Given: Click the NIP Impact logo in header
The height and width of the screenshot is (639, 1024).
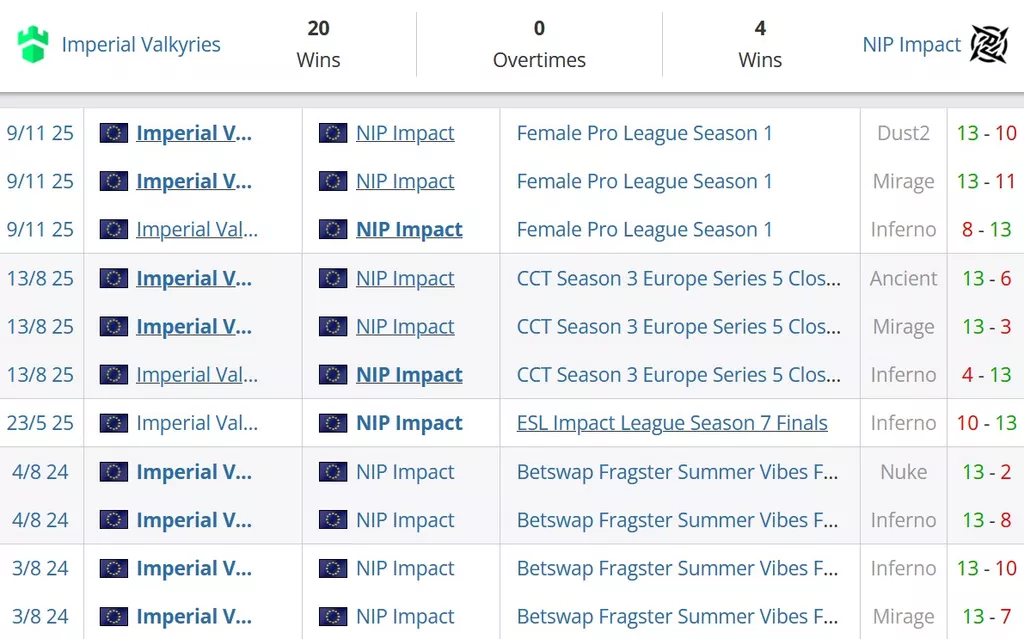Looking at the screenshot, I should 989,45.
